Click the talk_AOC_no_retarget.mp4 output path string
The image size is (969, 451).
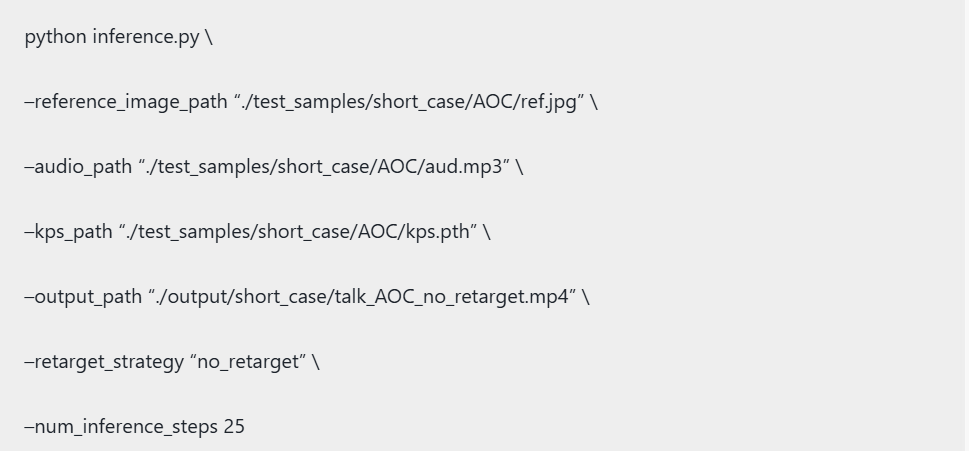click(362, 297)
